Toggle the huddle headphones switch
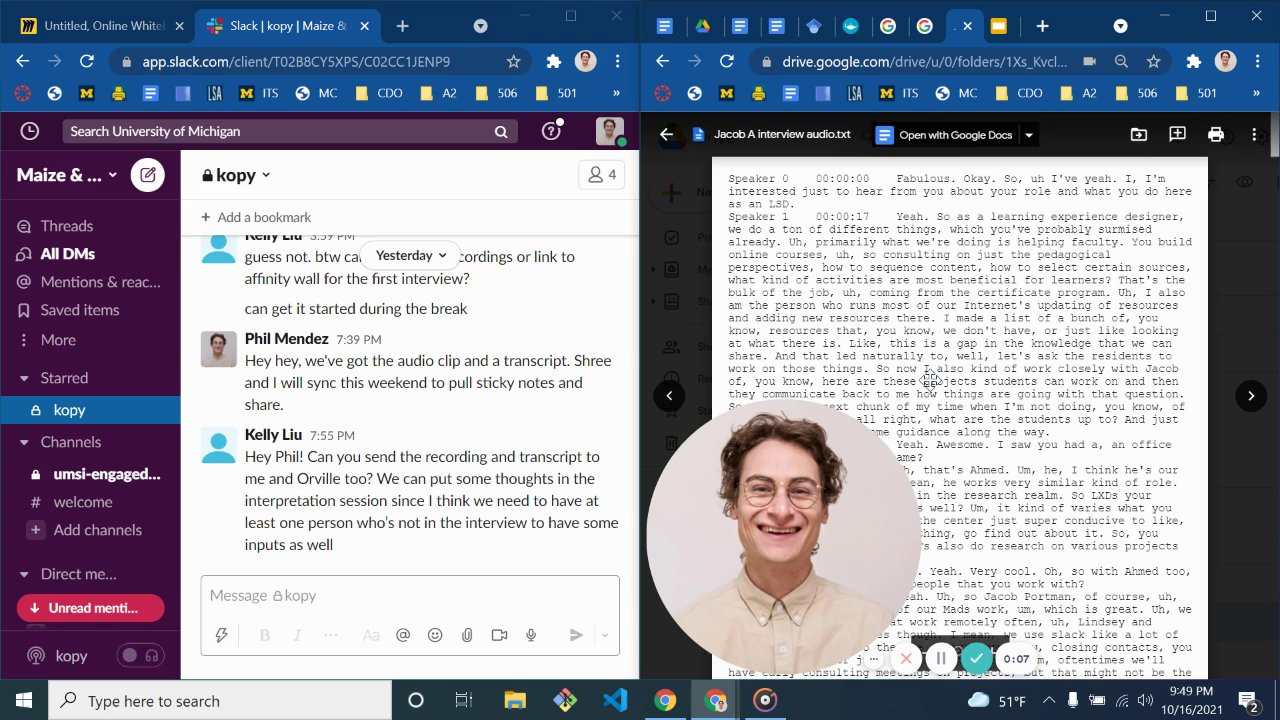 pyautogui.click(x=141, y=656)
